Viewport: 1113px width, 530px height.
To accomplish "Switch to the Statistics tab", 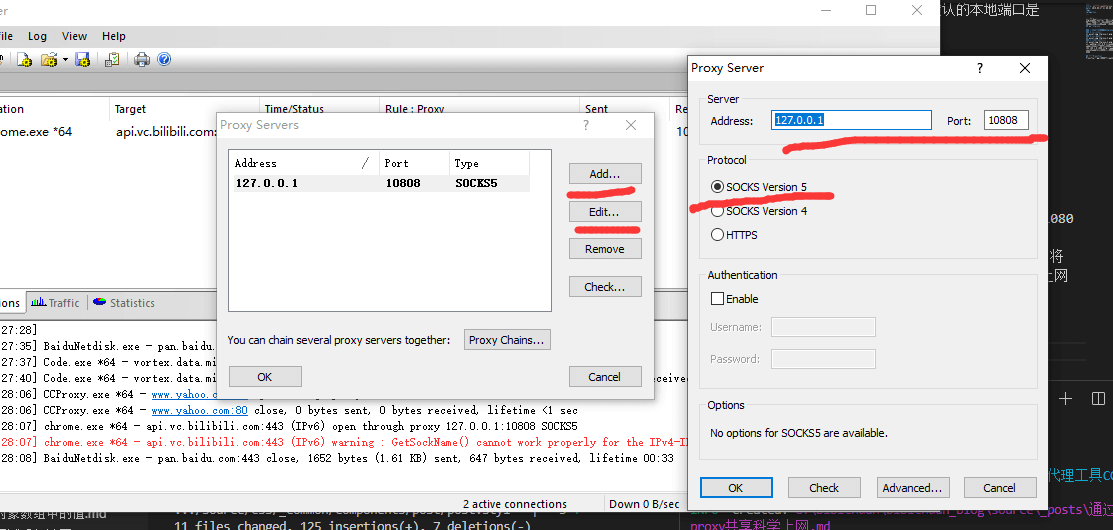I will [x=124, y=302].
